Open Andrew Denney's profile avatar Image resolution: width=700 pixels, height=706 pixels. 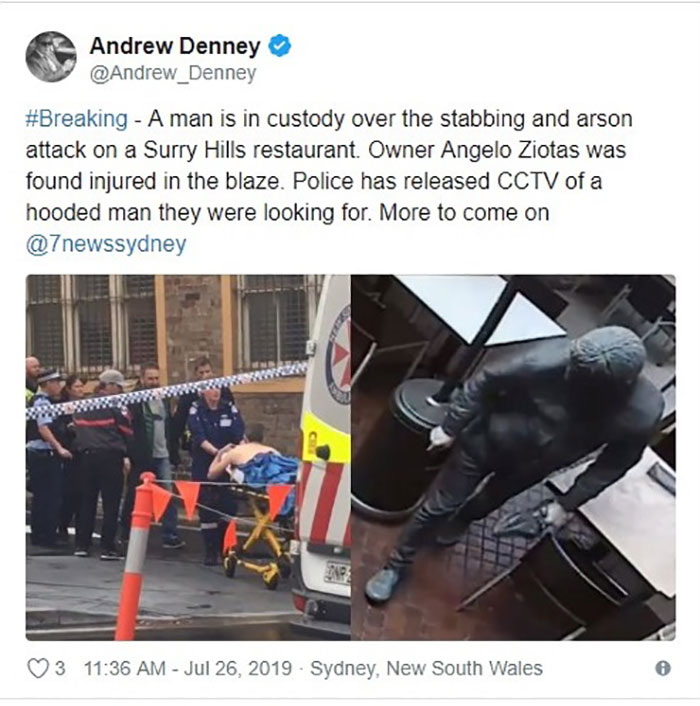coord(51,57)
